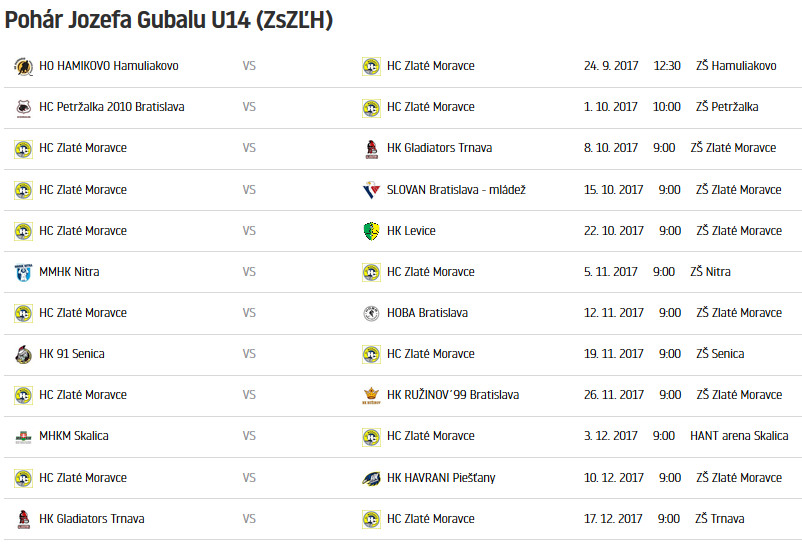Open the HO HAMIKOVO Hamuliakovo team link
Image resolution: width=802 pixels, height=547 pixels.
point(109,66)
